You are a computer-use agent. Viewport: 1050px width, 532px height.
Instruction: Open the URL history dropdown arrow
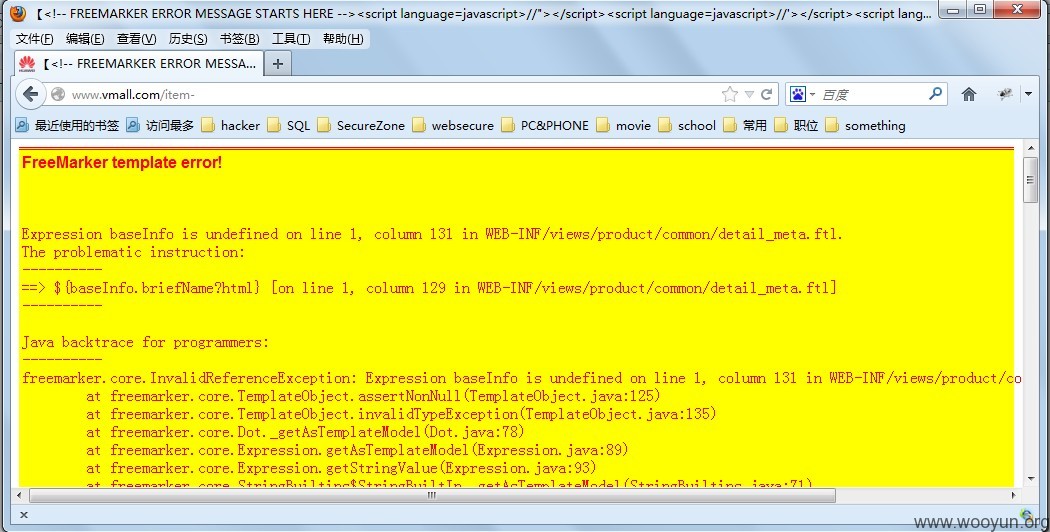749,94
